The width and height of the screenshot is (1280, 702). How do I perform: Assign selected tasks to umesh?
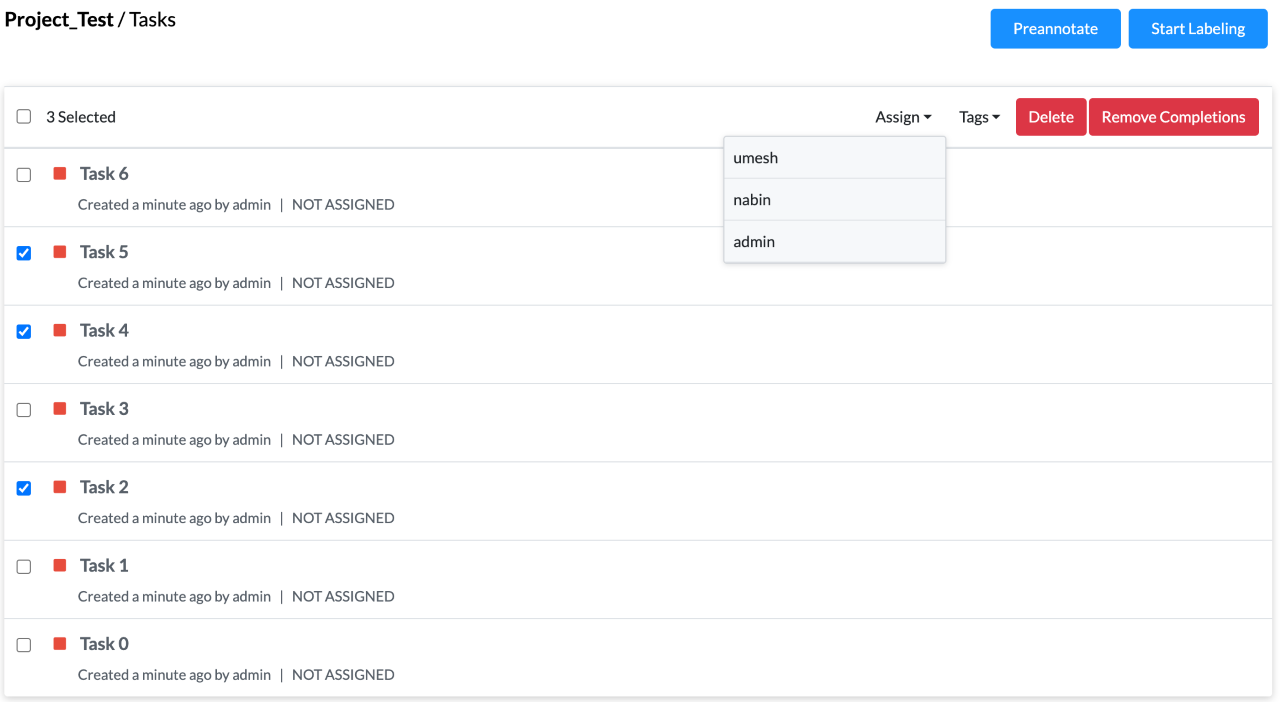[835, 158]
